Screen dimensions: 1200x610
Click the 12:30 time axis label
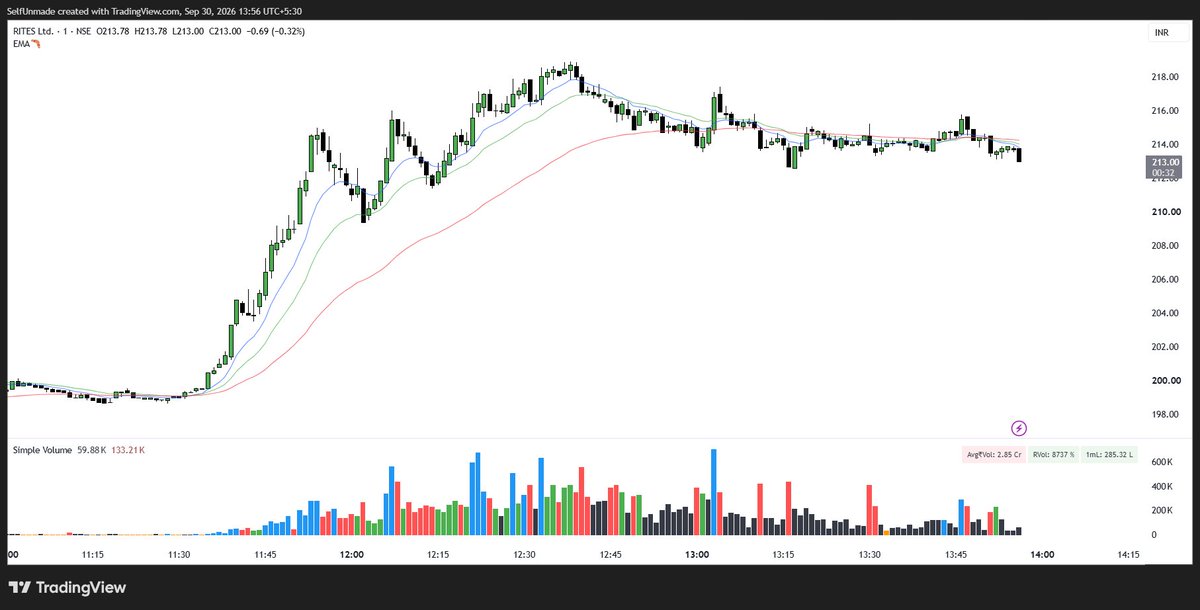524,555
